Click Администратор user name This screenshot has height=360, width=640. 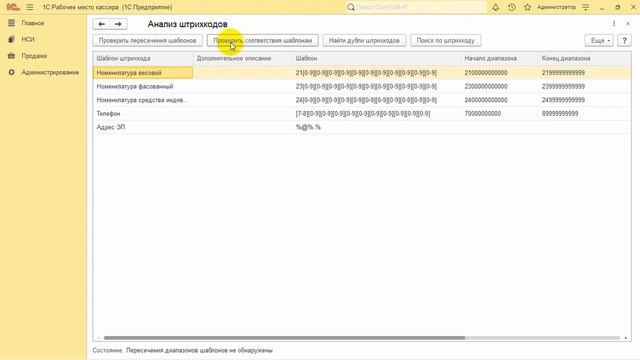click(556, 7)
